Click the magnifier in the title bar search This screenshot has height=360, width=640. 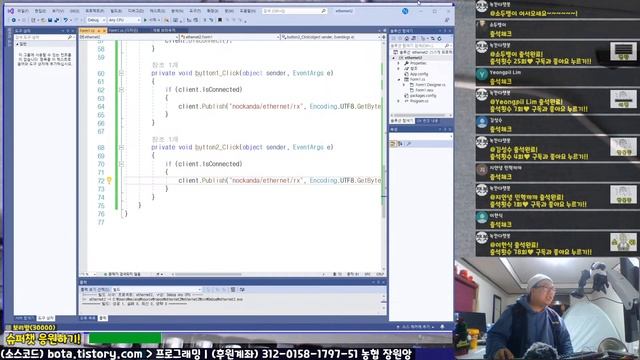coord(323,11)
